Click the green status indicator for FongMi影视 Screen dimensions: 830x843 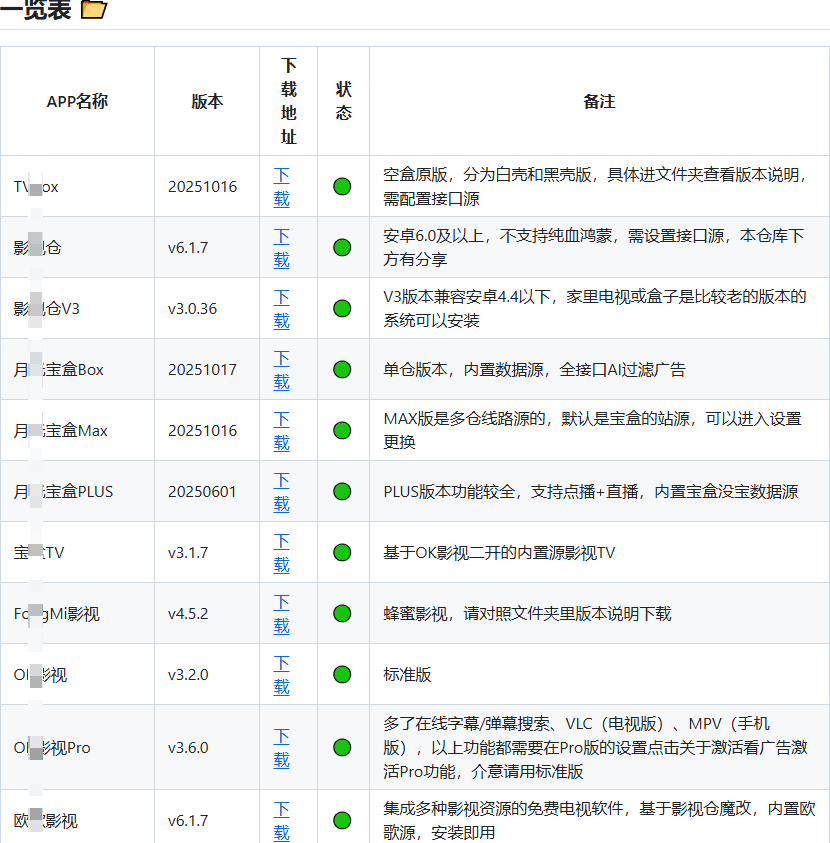pyautogui.click(x=342, y=613)
